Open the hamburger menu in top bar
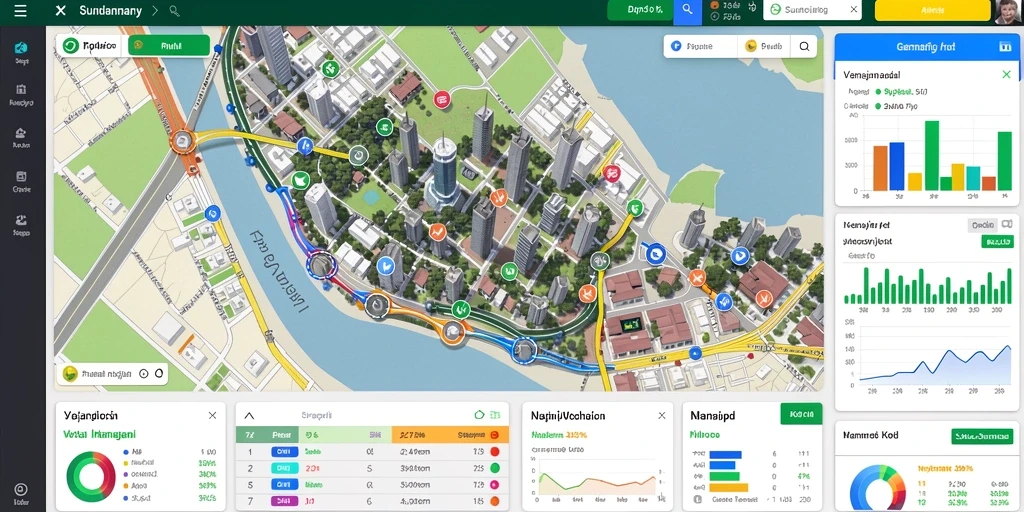The height and width of the screenshot is (512, 1024). [20, 10]
